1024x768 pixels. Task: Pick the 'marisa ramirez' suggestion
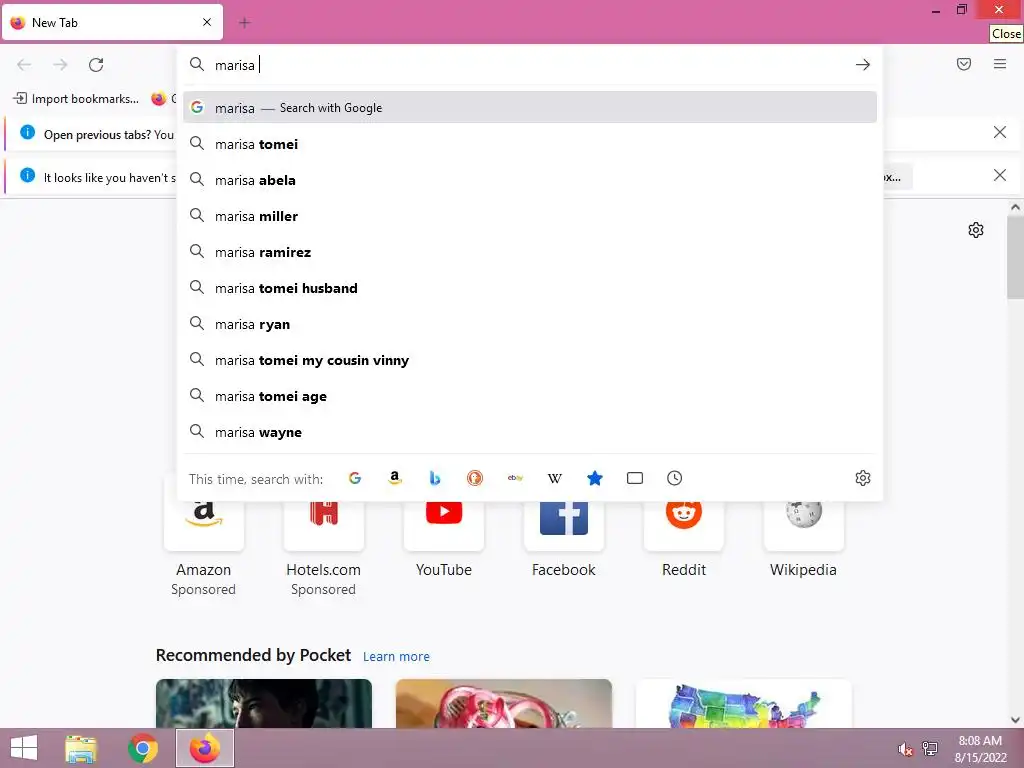coord(530,252)
